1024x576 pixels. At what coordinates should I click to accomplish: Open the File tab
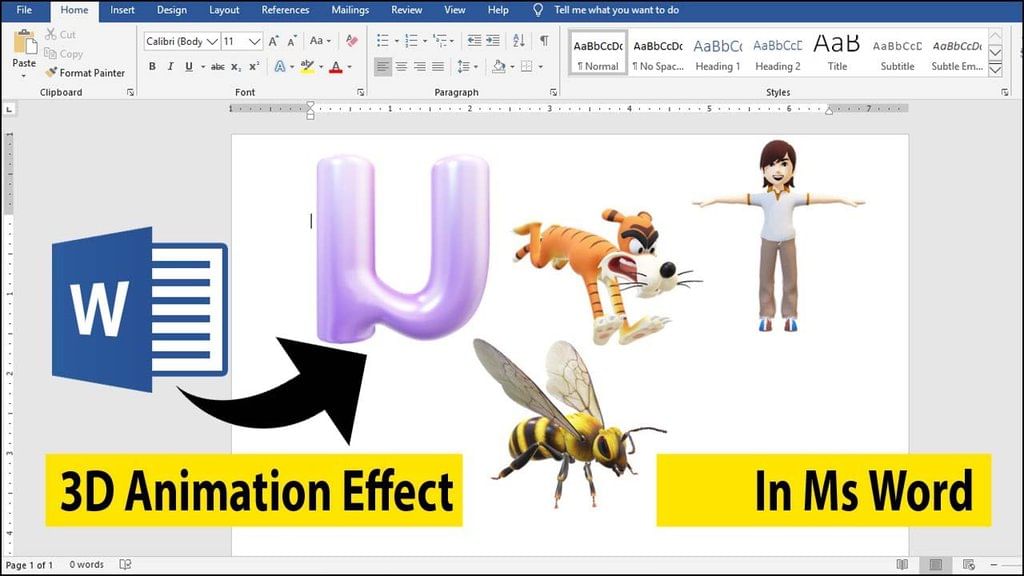[24, 10]
